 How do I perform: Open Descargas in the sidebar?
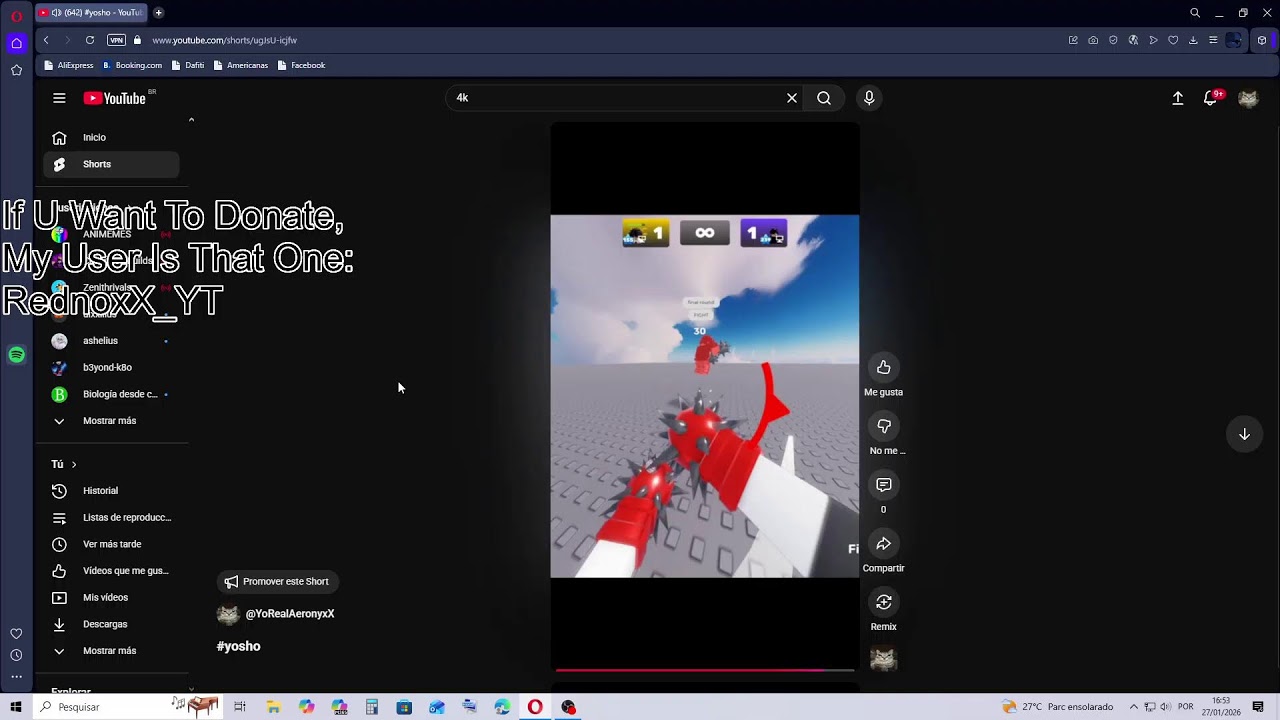(x=111, y=624)
